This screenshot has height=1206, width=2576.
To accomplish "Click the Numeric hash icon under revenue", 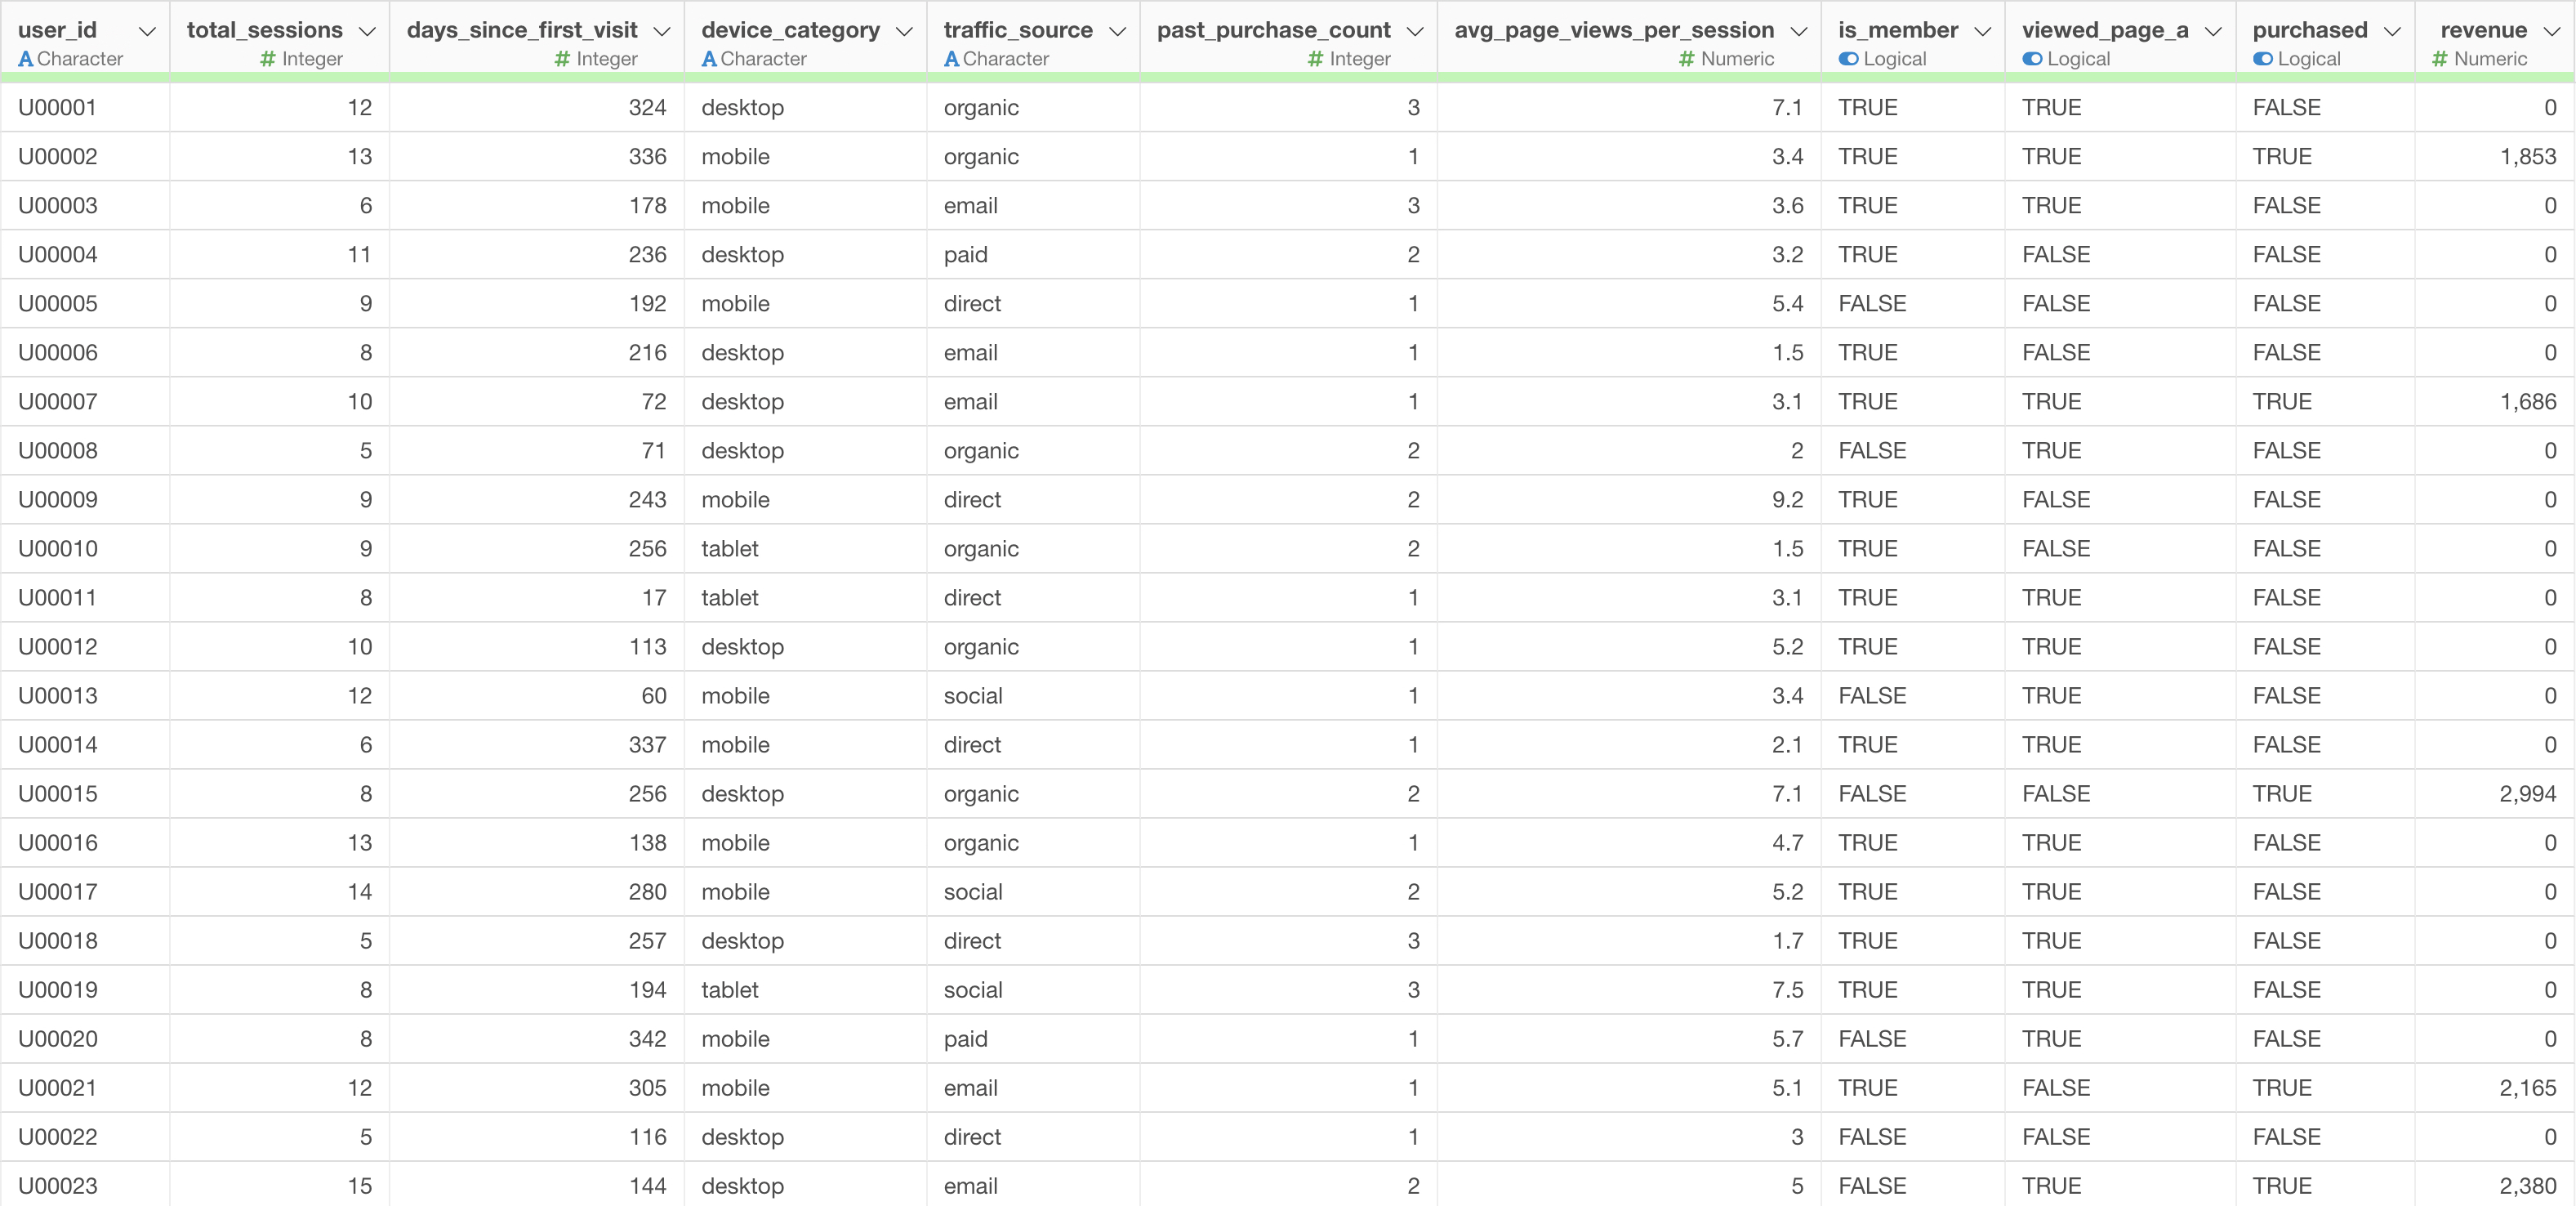I will (2439, 59).
